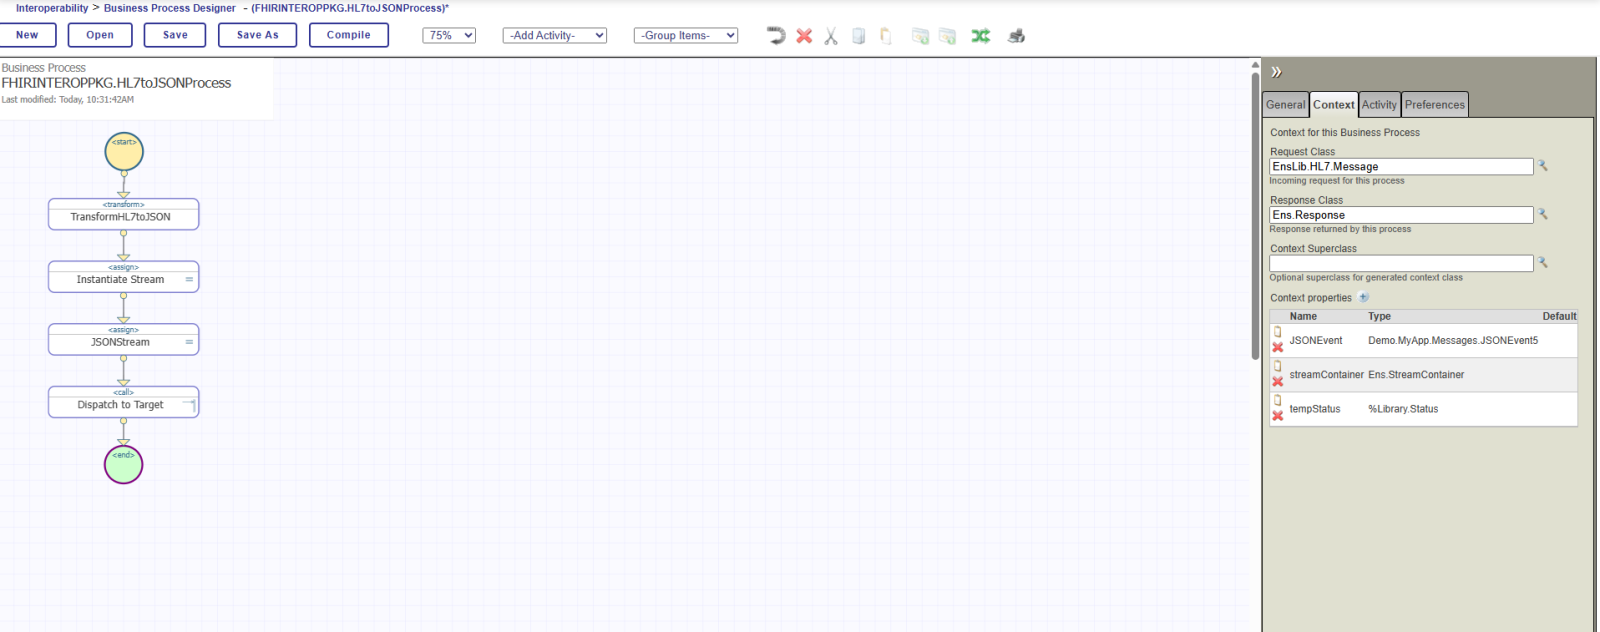Click into the empty Context Superclass field
This screenshot has width=1600, height=632.
tap(1401, 263)
